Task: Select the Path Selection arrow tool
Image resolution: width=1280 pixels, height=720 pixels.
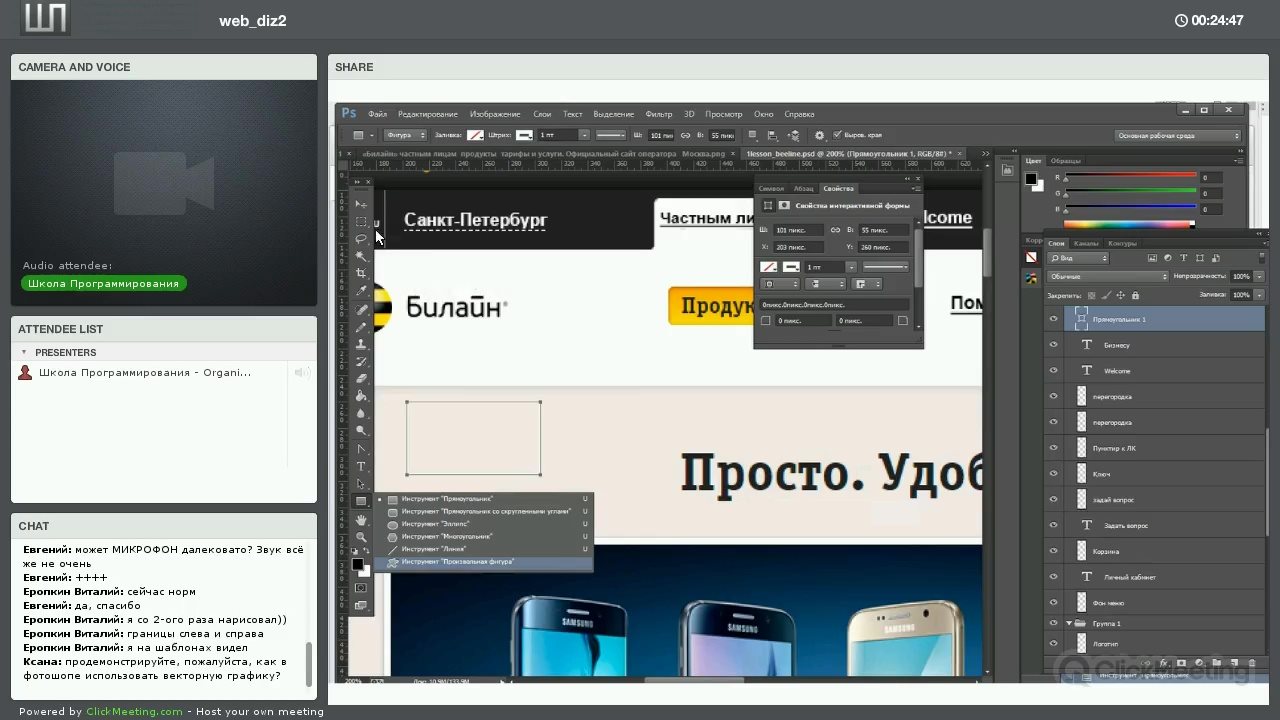Action: point(361,484)
